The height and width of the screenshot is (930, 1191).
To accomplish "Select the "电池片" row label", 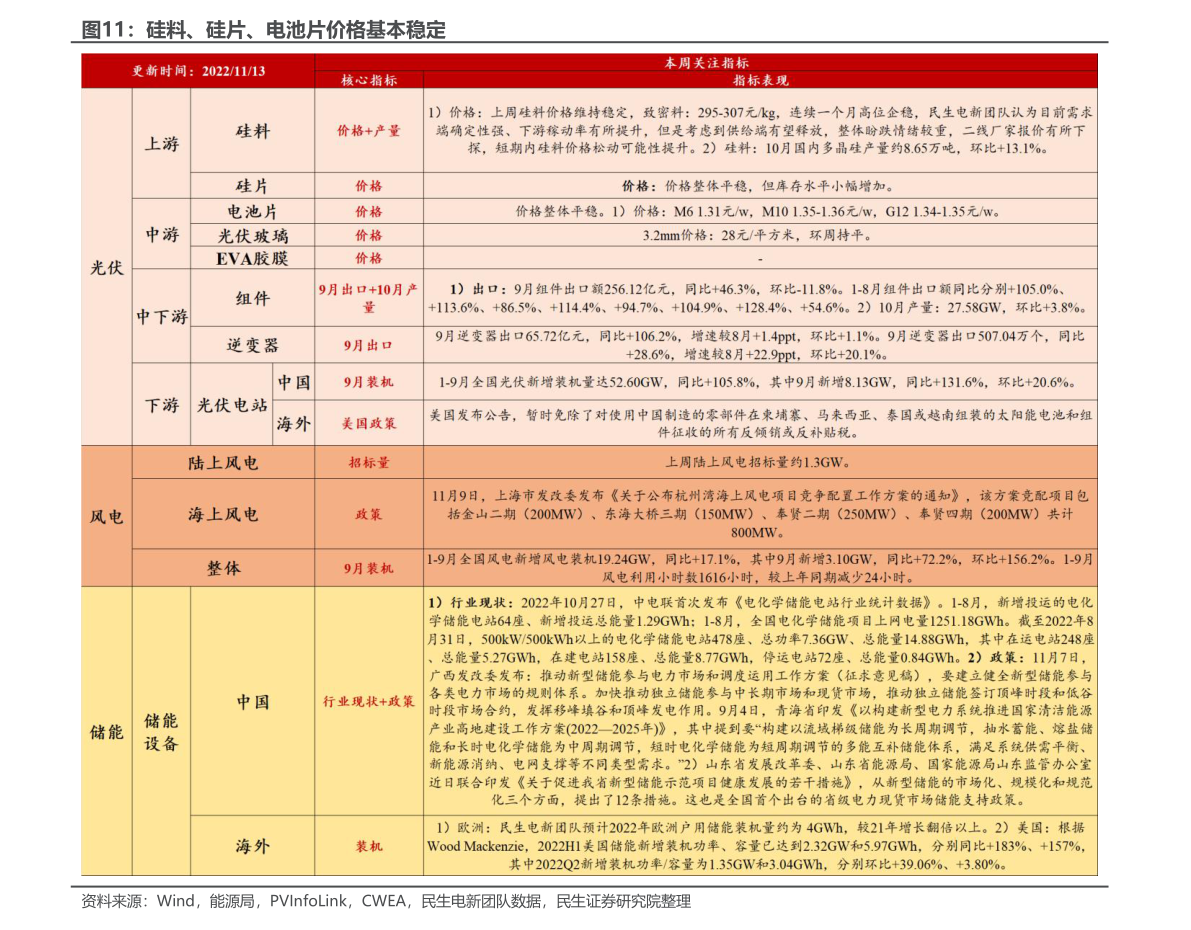I will [252, 211].
